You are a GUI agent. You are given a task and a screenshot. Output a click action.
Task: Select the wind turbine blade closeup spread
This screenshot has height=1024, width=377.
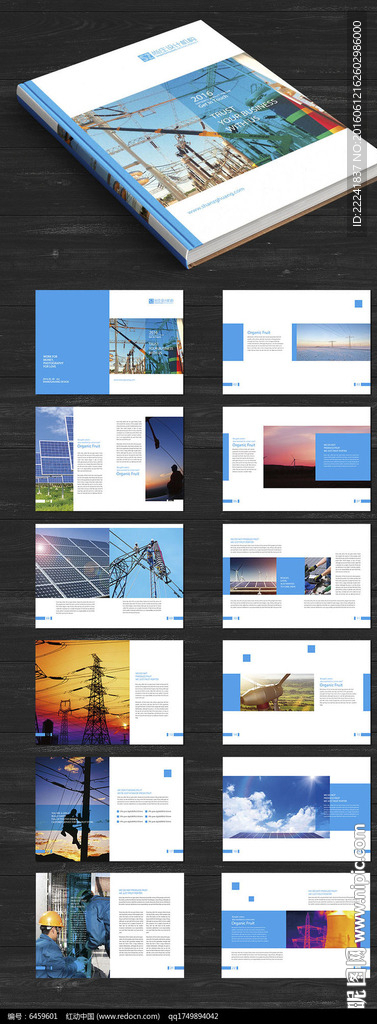click(x=297, y=692)
